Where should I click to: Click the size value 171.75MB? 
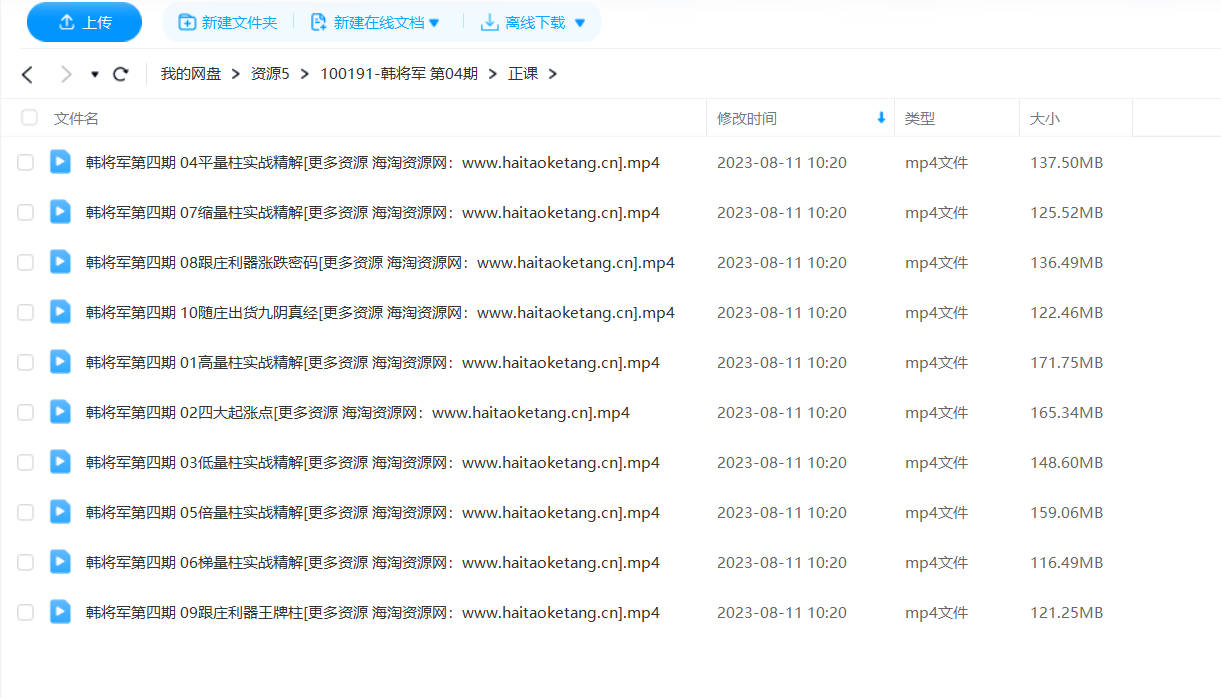pyautogui.click(x=1067, y=362)
